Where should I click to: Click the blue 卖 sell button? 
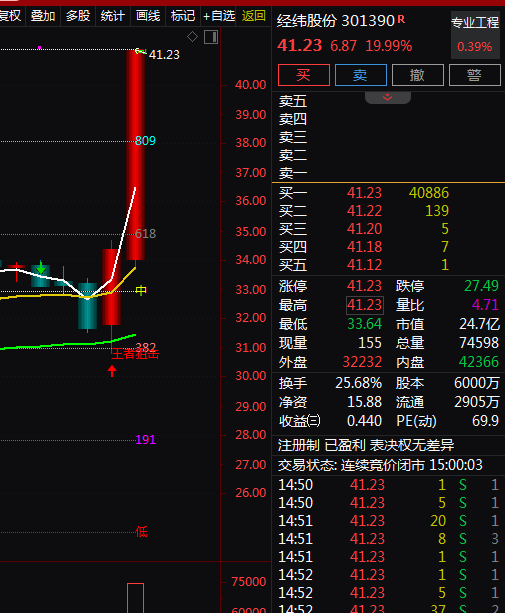click(361, 75)
